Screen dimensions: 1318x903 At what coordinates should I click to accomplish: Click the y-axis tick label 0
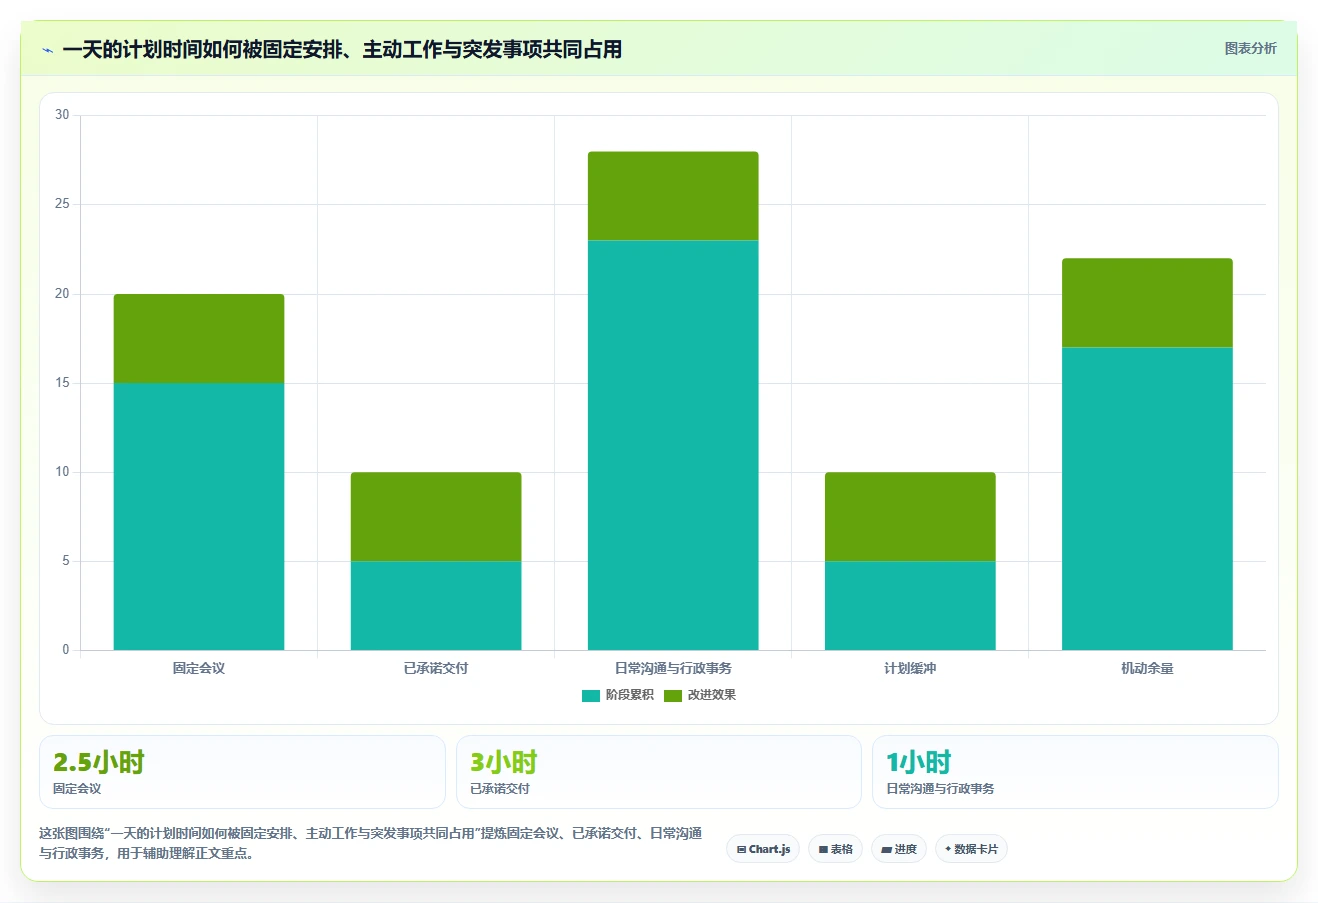[66, 650]
